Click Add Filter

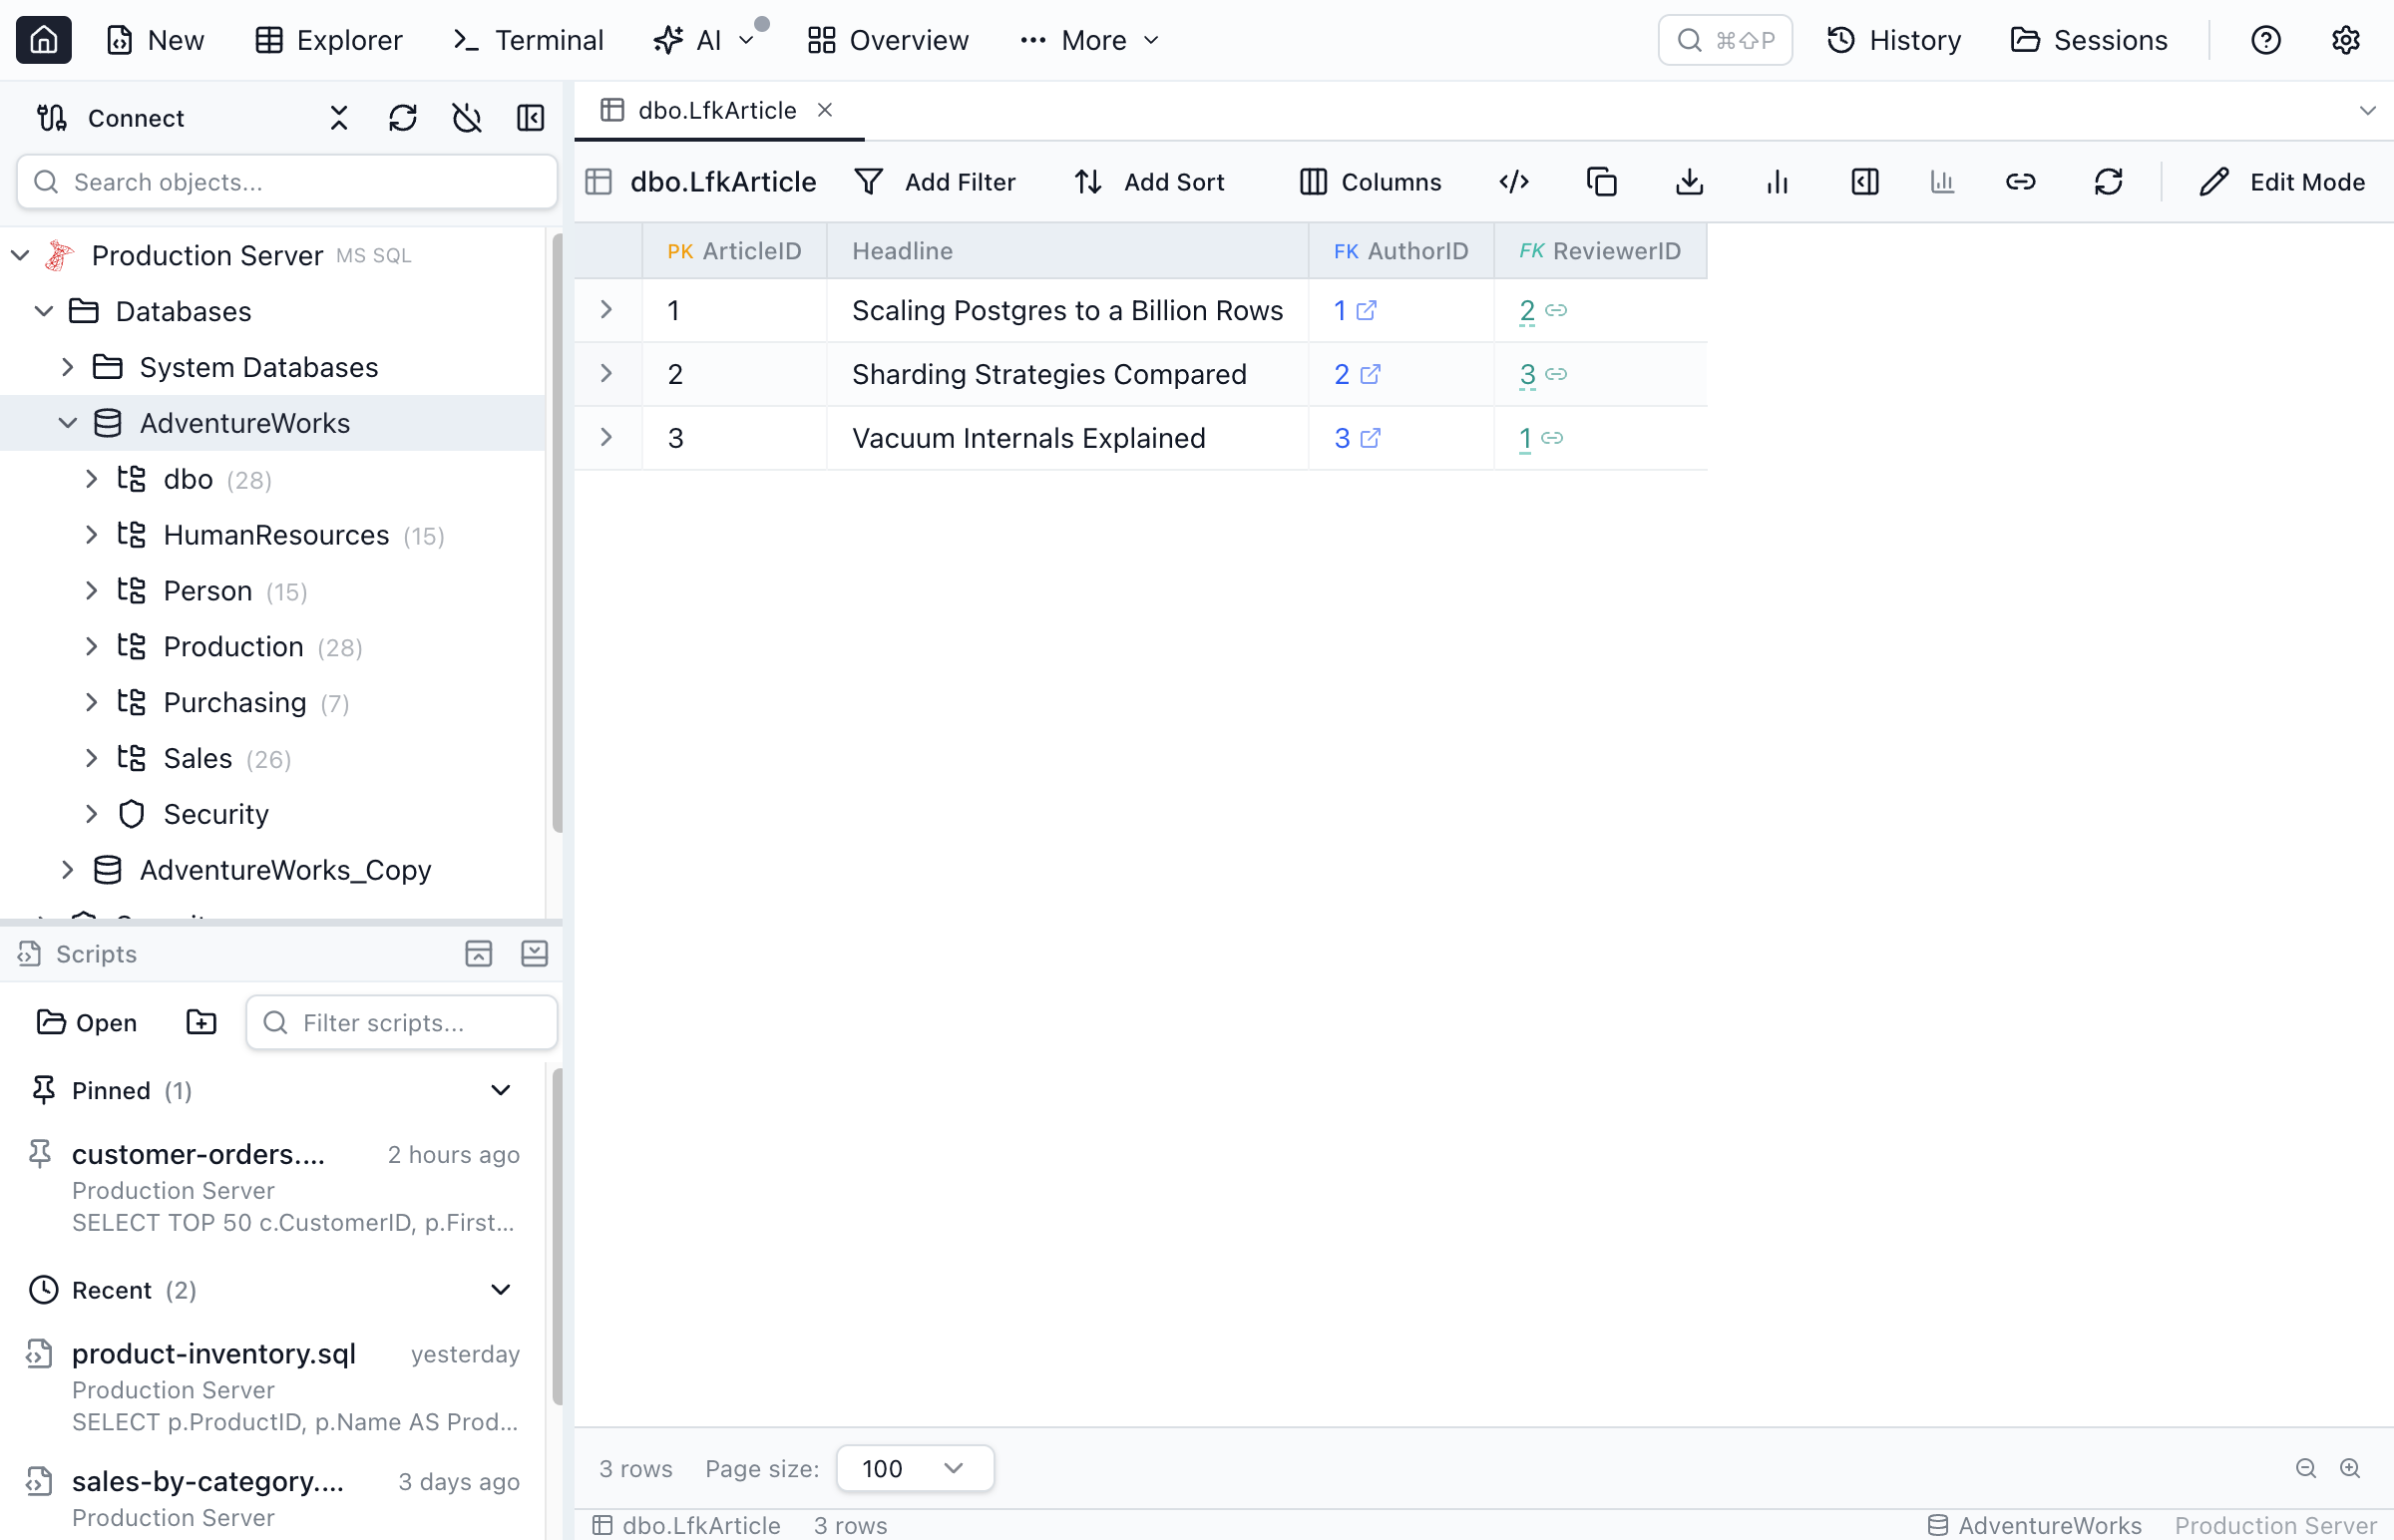pos(935,182)
